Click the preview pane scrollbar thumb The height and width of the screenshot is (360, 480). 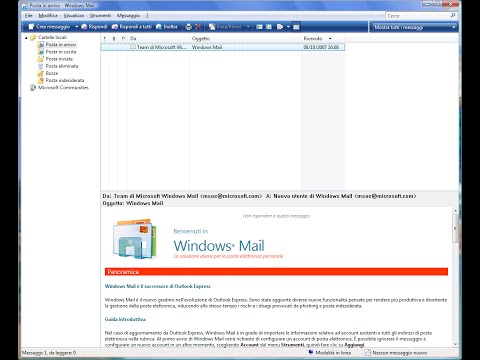point(455,229)
